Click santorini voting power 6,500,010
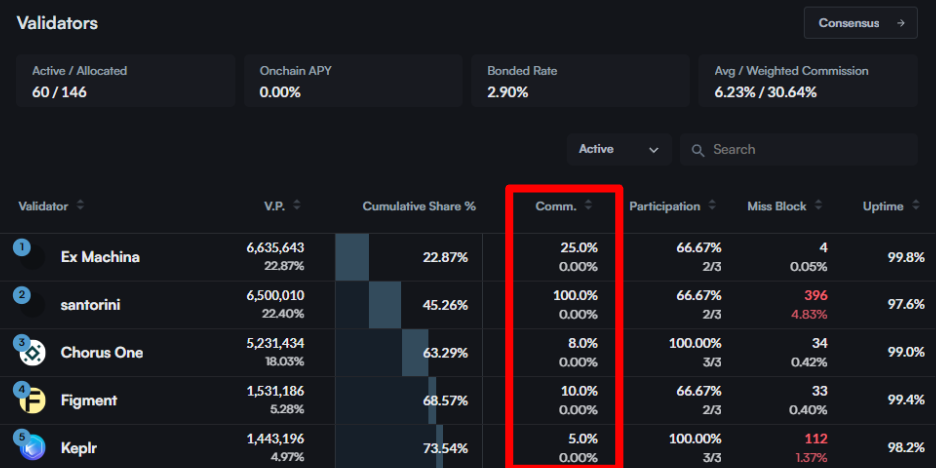The width and height of the screenshot is (936, 468). pyautogui.click(x=275, y=295)
